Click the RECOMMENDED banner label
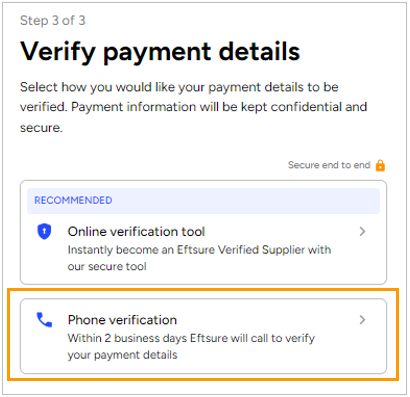This screenshot has height=397, width=410. (73, 200)
